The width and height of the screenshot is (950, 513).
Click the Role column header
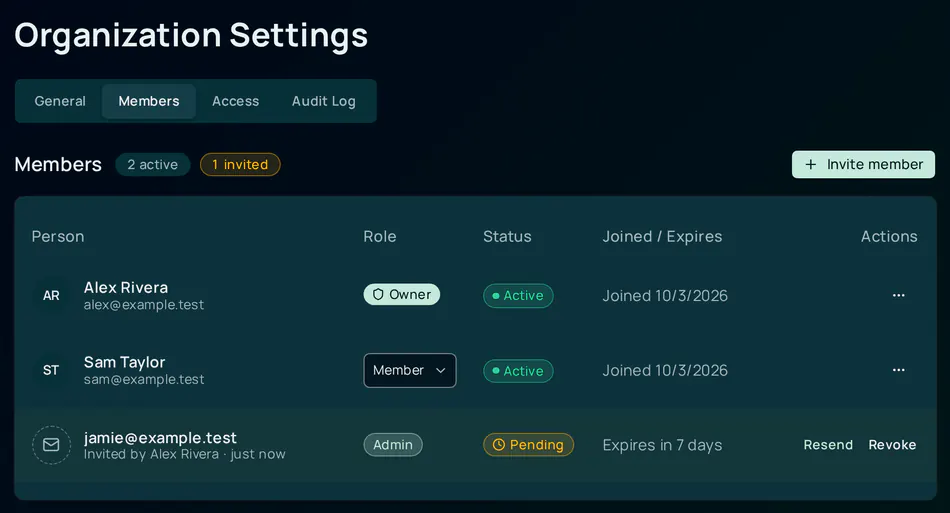click(380, 237)
